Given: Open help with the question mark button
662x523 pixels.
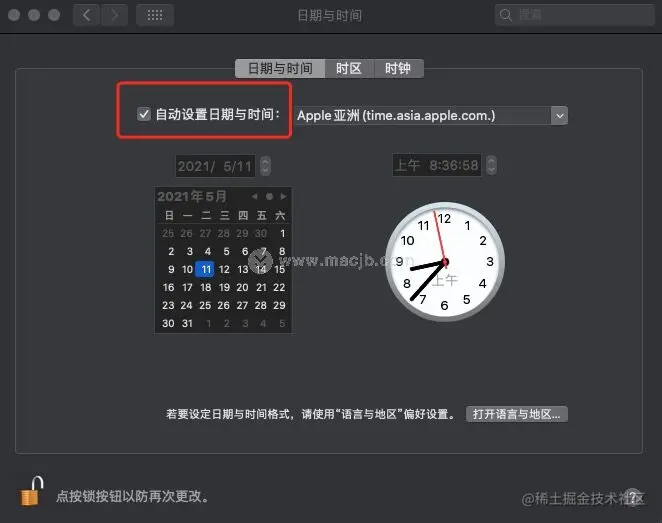Looking at the screenshot, I should coord(632,496).
